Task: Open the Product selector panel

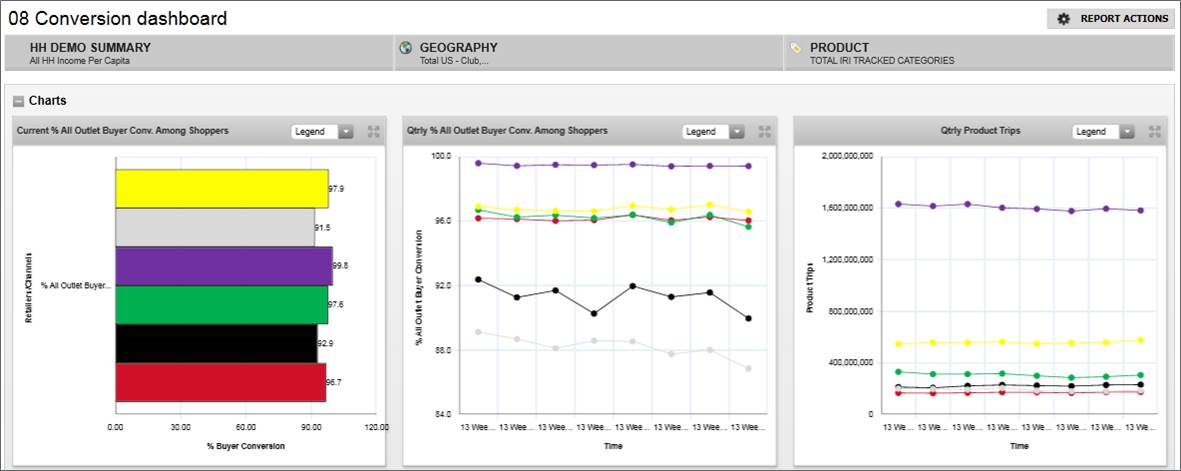Action: tap(978, 53)
